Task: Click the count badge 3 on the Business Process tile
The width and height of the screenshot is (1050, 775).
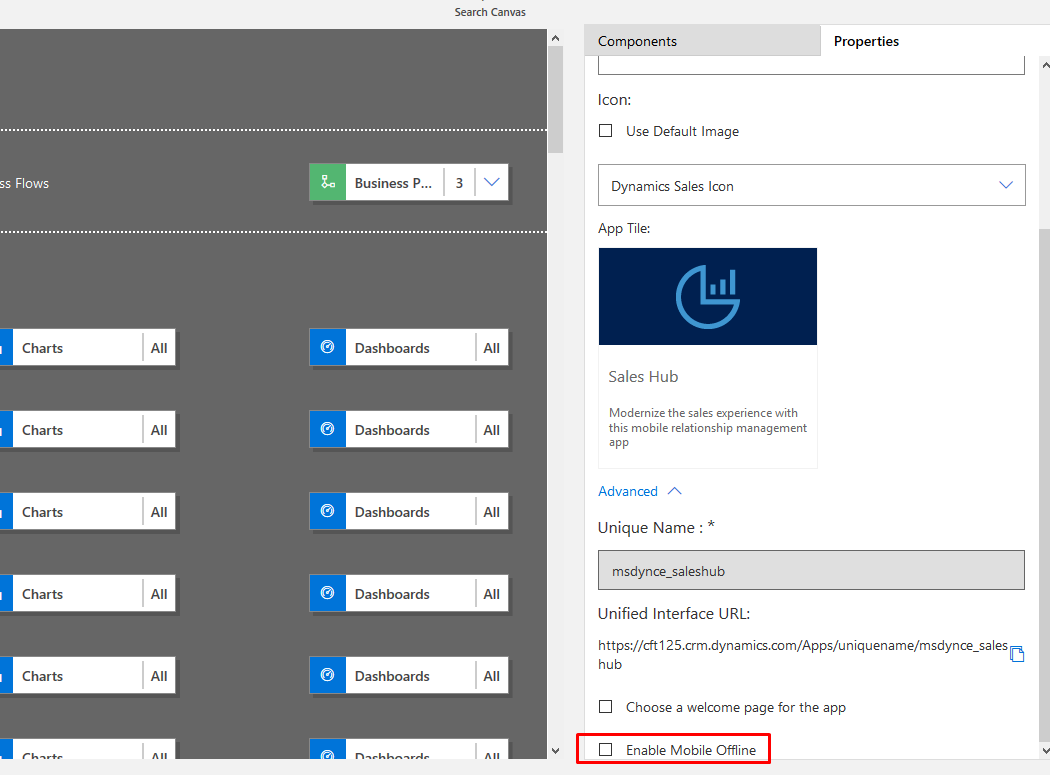Action: coord(459,182)
